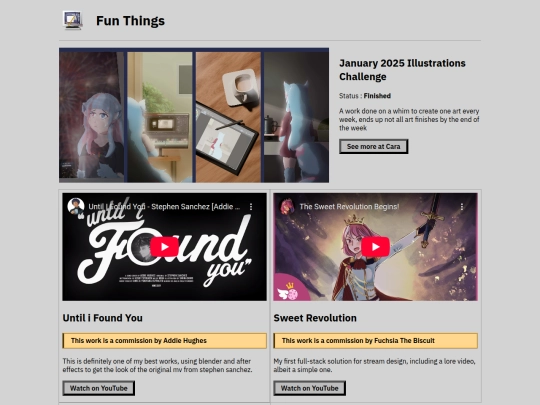Click Watch on YouTube under Sweet Revolution
This screenshot has height=405, width=540.
(310, 388)
